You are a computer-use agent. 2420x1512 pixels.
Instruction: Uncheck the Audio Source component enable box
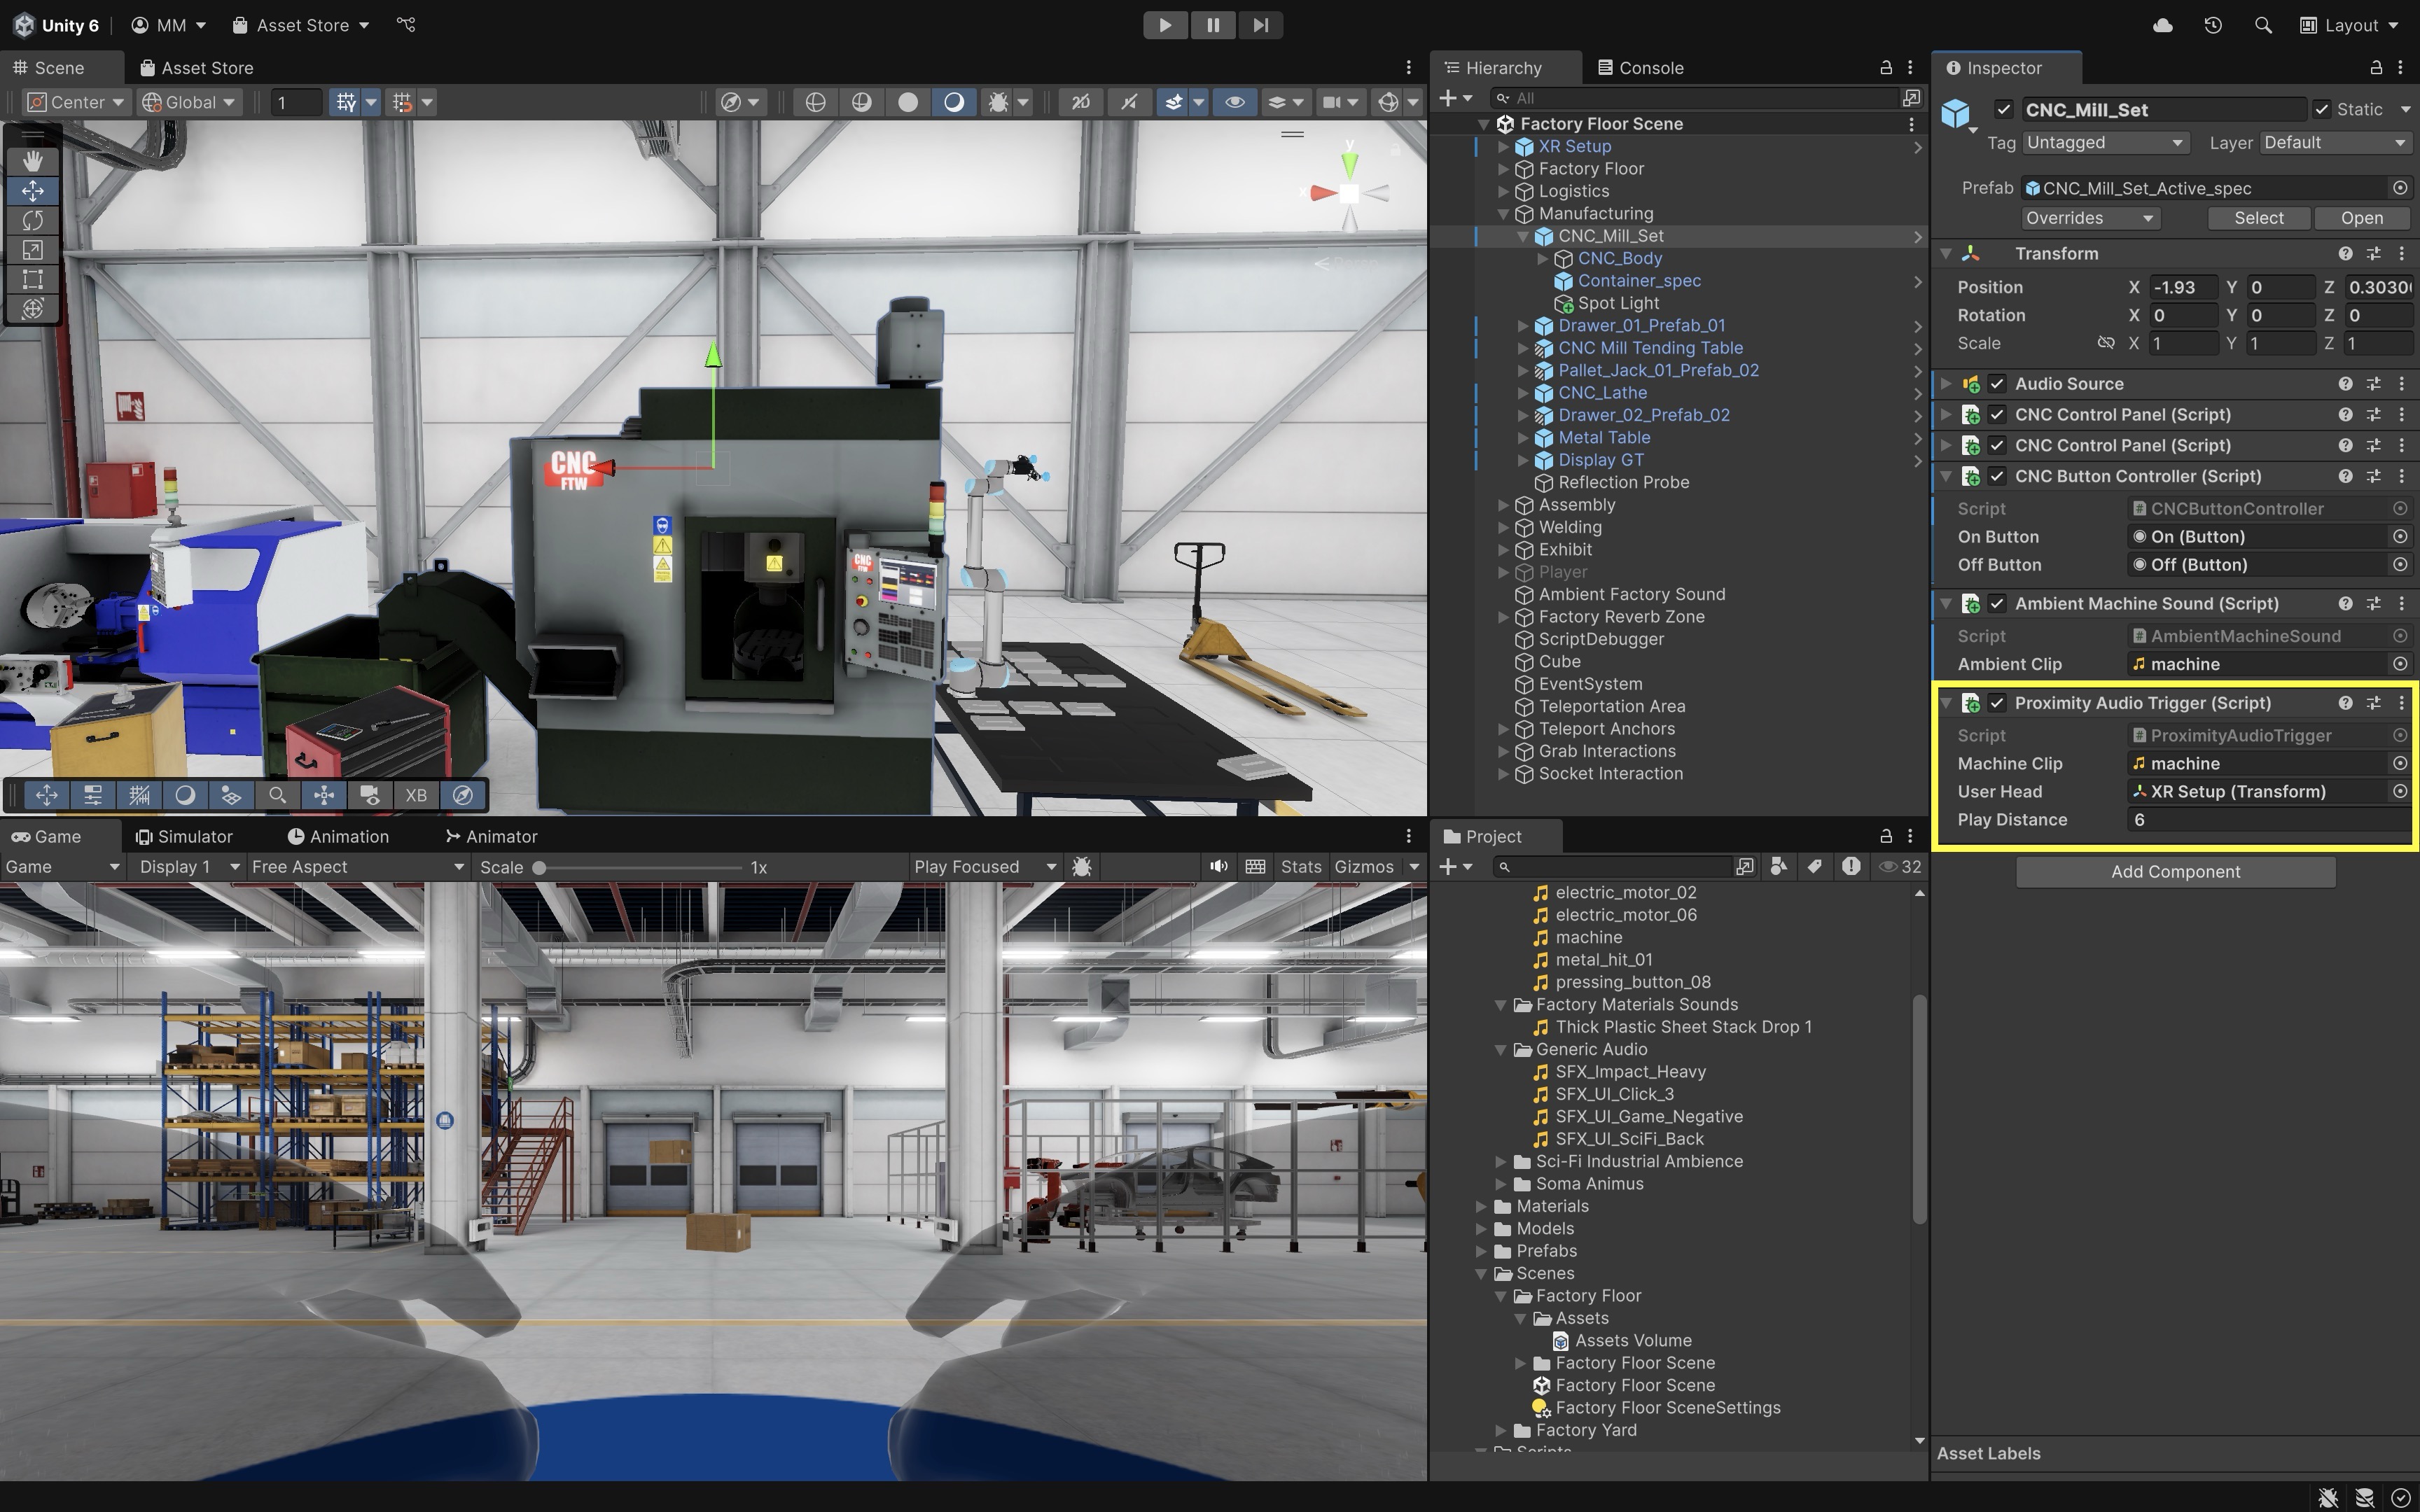1997,384
